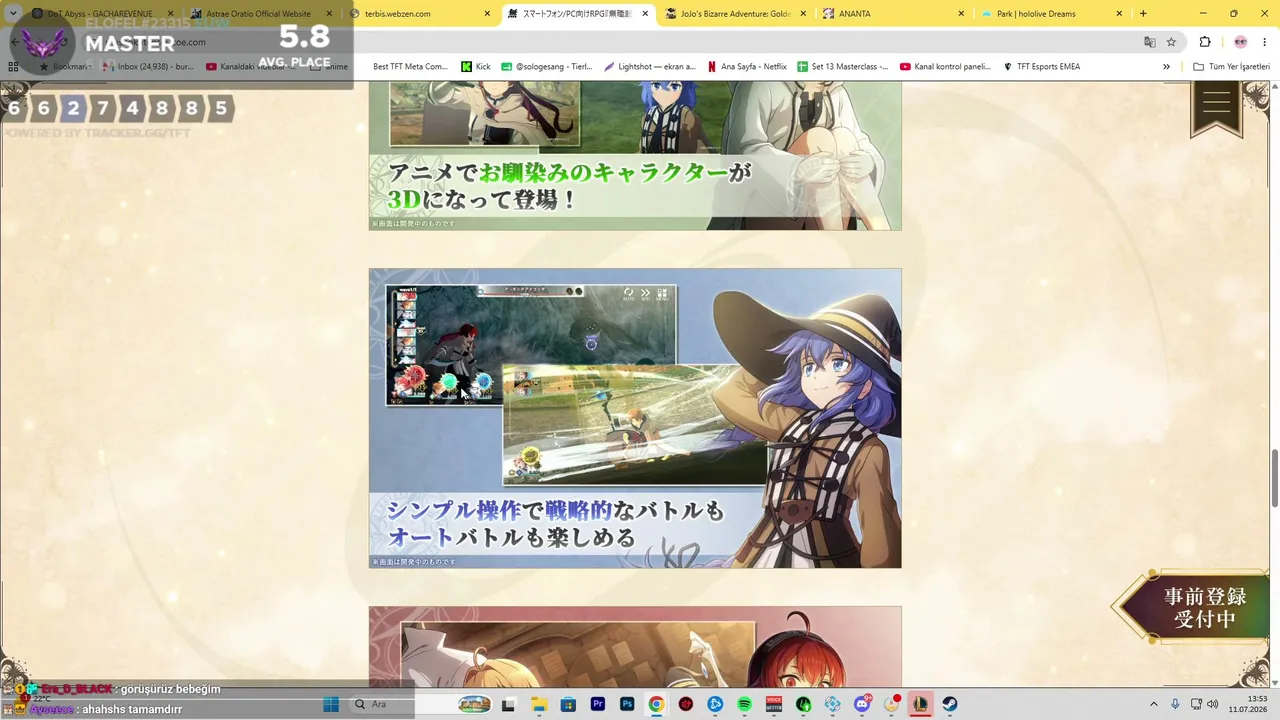Image resolution: width=1280 pixels, height=720 pixels.
Task: Open the Best TFT Meta Comps bookmark
Action: tap(410, 67)
